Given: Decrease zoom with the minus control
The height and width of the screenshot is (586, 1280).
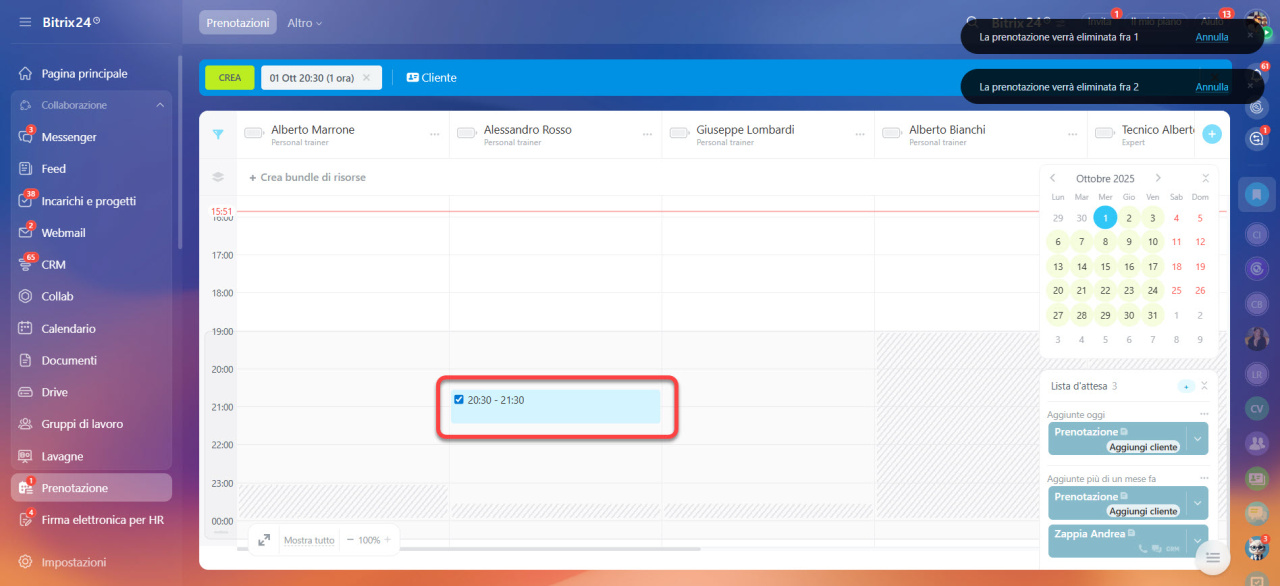Looking at the screenshot, I should pyautogui.click(x=351, y=540).
